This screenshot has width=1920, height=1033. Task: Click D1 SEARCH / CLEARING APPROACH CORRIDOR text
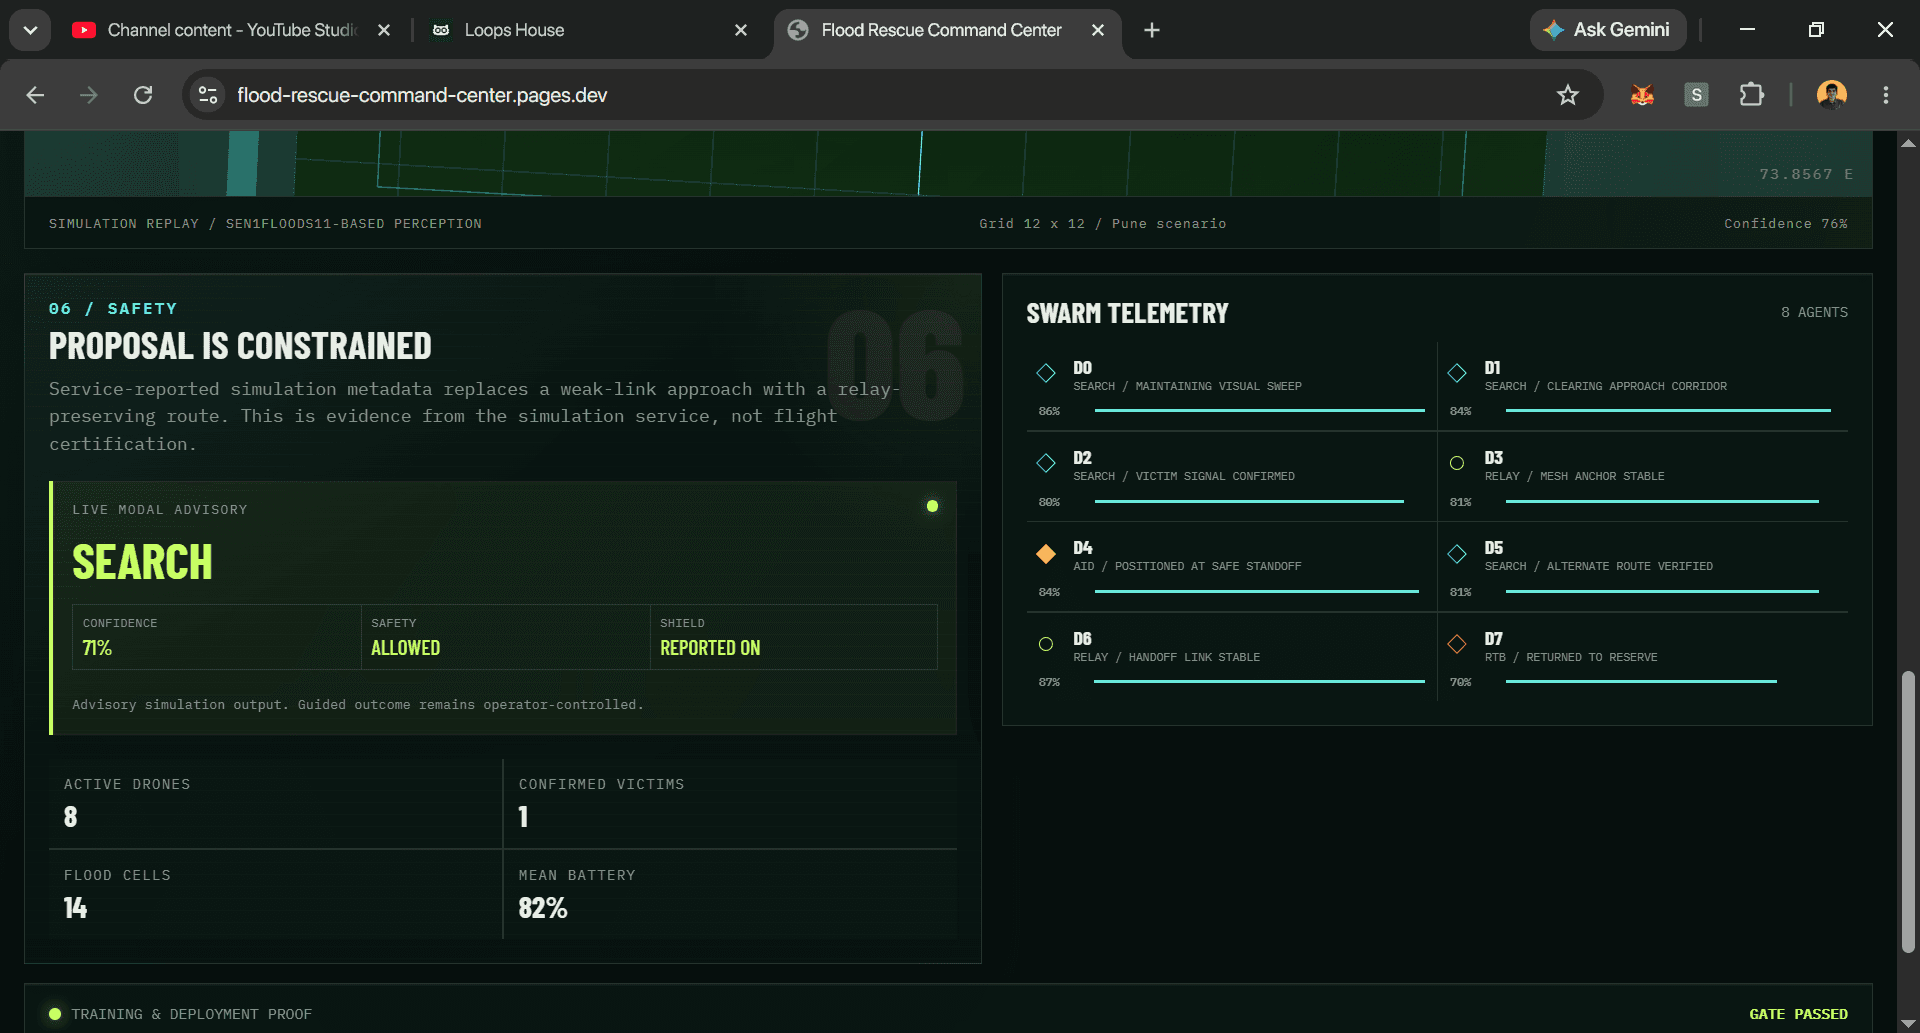(x=1605, y=386)
